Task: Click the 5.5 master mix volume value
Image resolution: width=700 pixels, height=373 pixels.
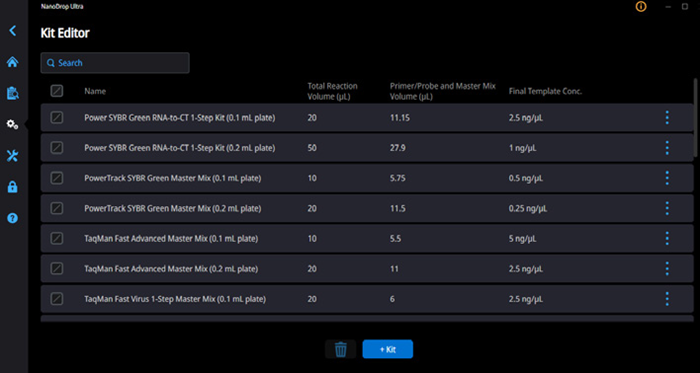Action: click(x=395, y=238)
